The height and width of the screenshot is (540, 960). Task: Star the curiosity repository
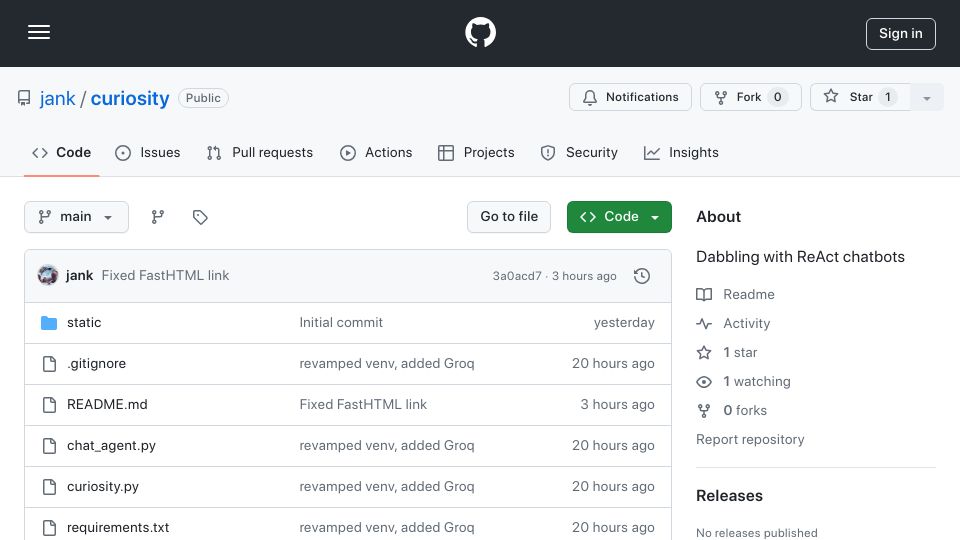click(x=860, y=97)
